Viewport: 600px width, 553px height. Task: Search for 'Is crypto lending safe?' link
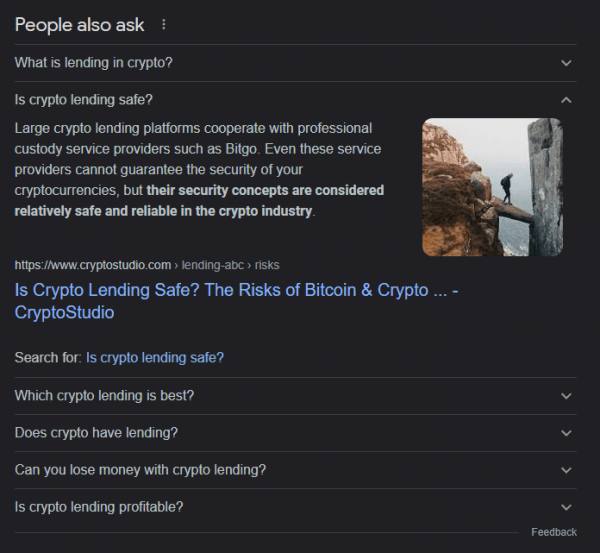[x=155, y=357]
